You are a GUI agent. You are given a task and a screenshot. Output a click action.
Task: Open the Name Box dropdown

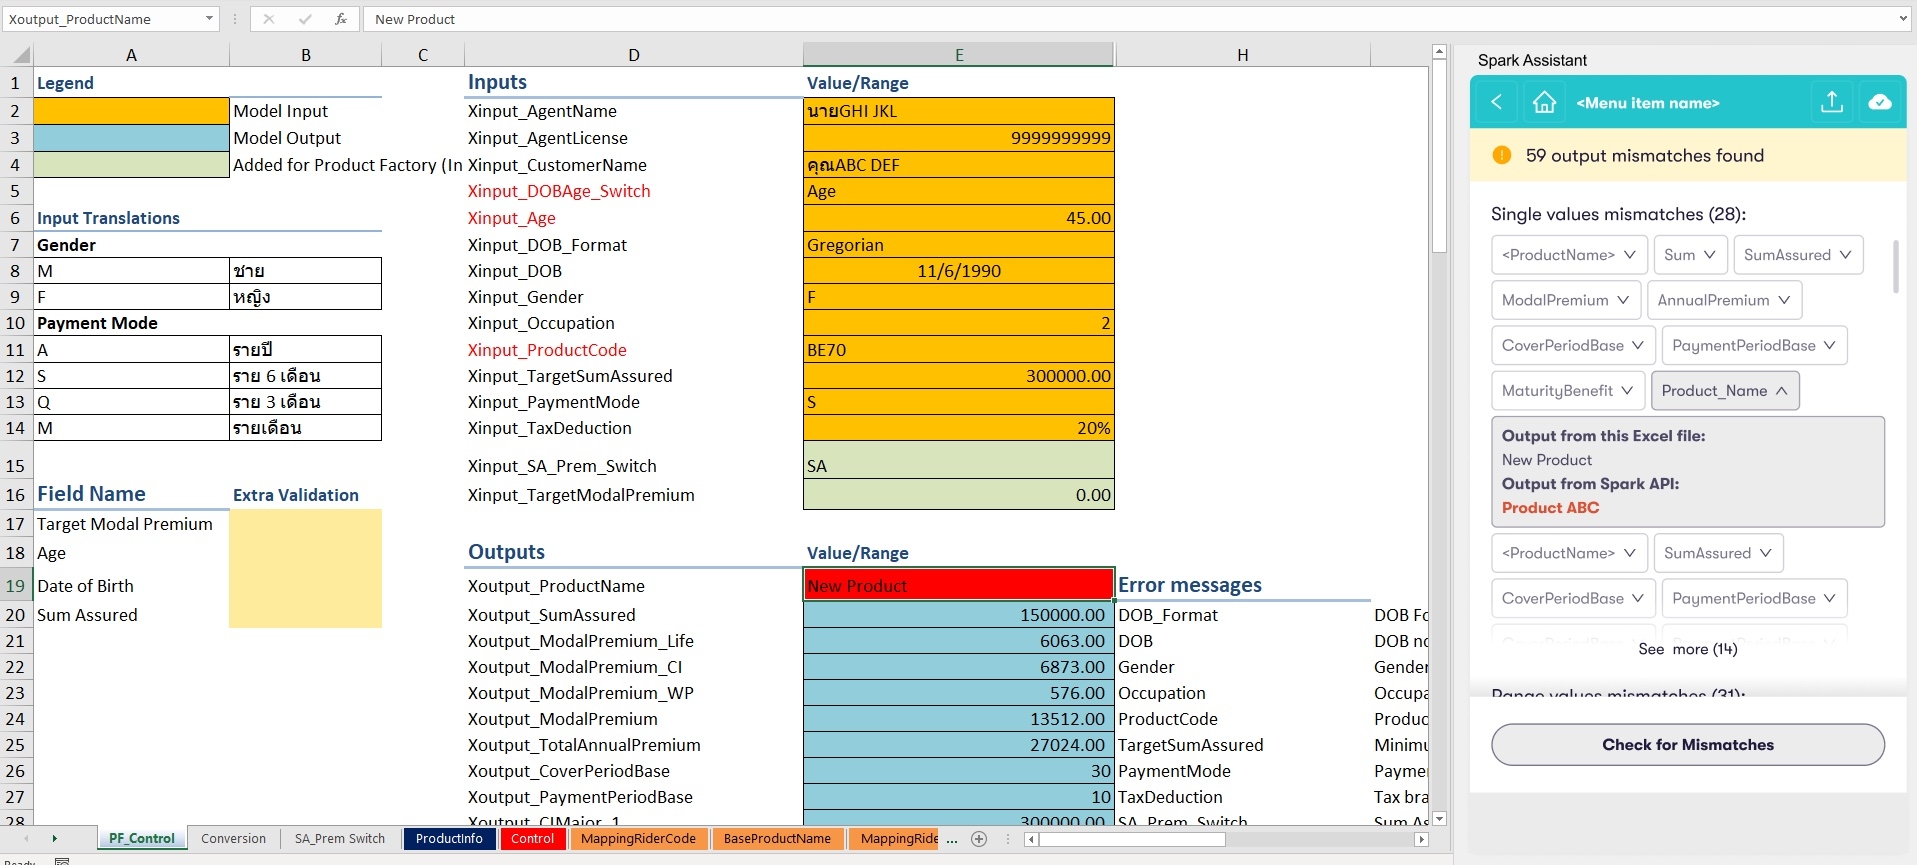pyautogui.click(x=209, y=19)
